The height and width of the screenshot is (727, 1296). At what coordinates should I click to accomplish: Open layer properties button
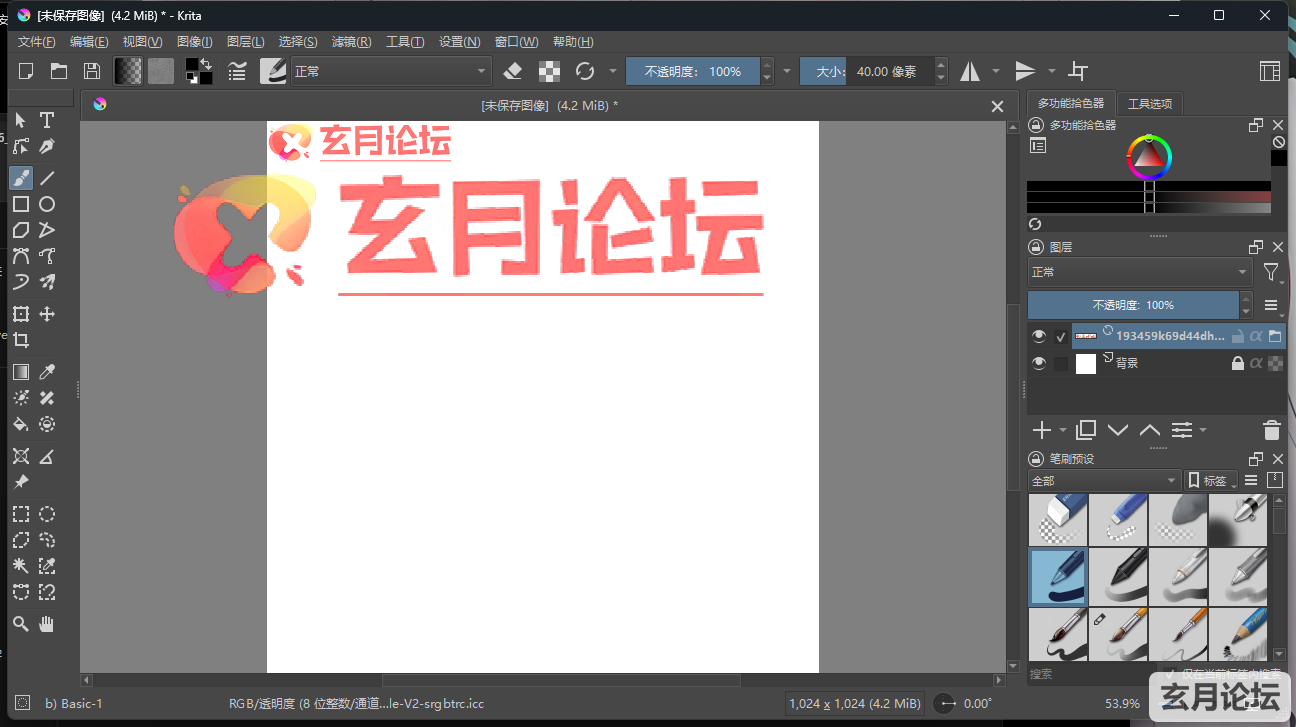coord(1182,430)
